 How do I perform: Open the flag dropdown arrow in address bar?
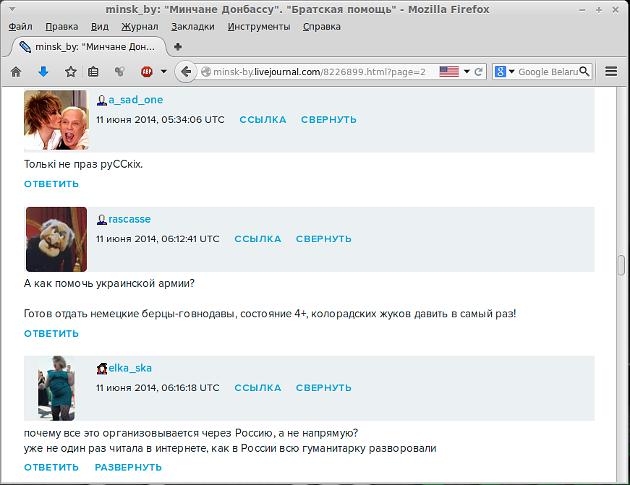coord(465,72)
